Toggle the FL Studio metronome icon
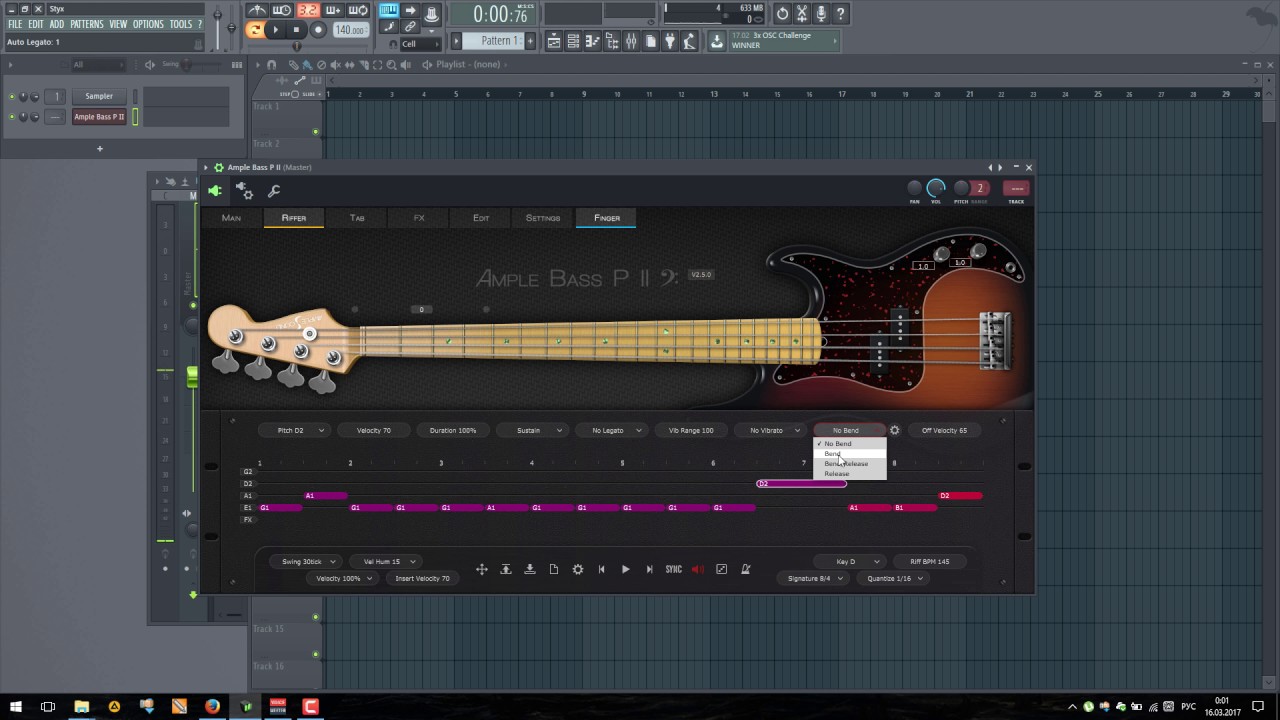Viewport: 1280px width, 720px height. pos(257,11)
